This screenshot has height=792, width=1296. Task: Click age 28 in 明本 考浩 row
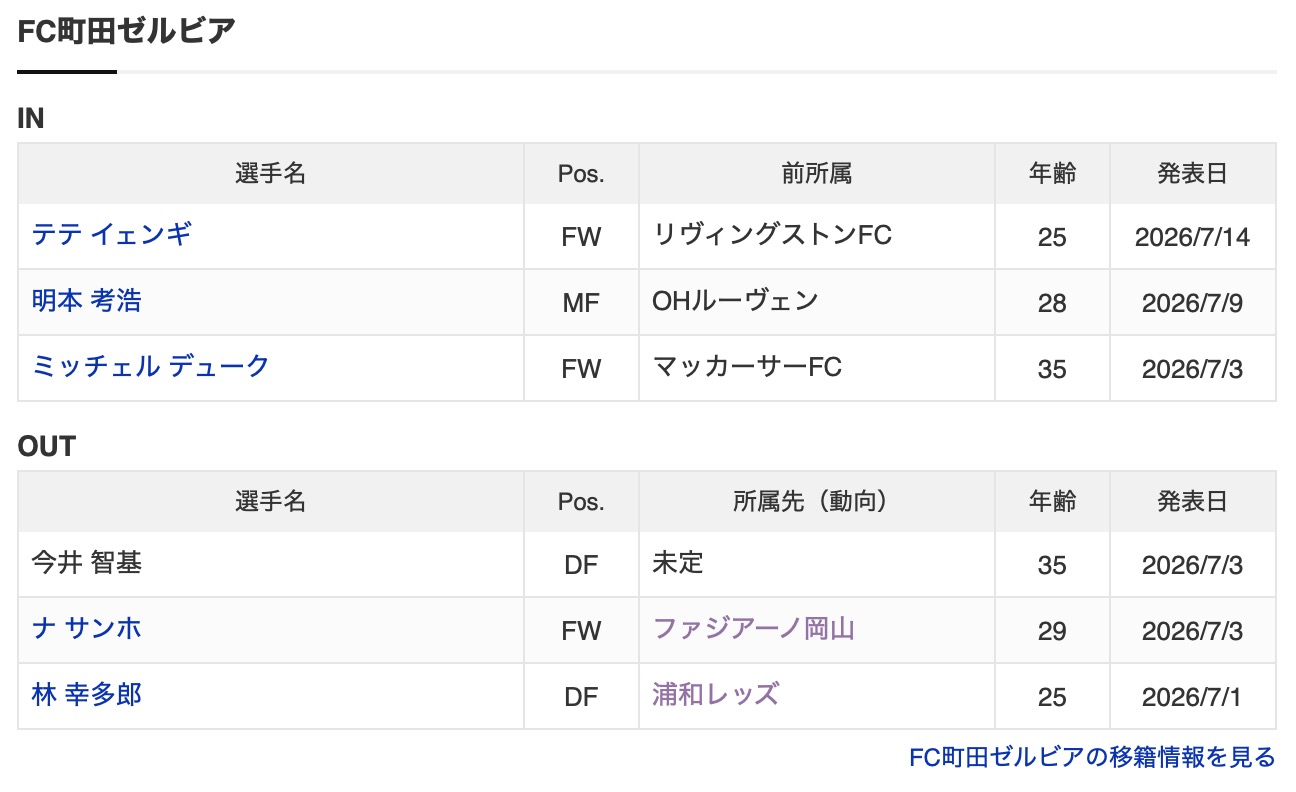1053,304
